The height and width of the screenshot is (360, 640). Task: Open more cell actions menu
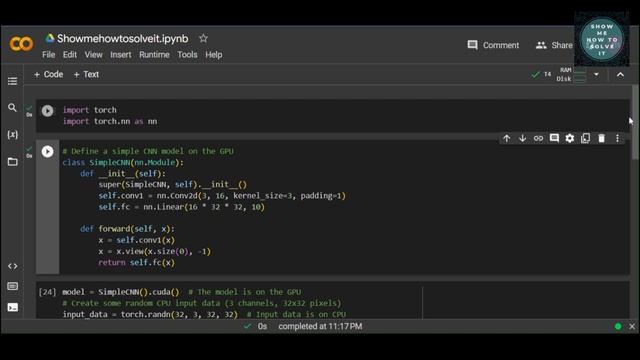pos(617,138)
